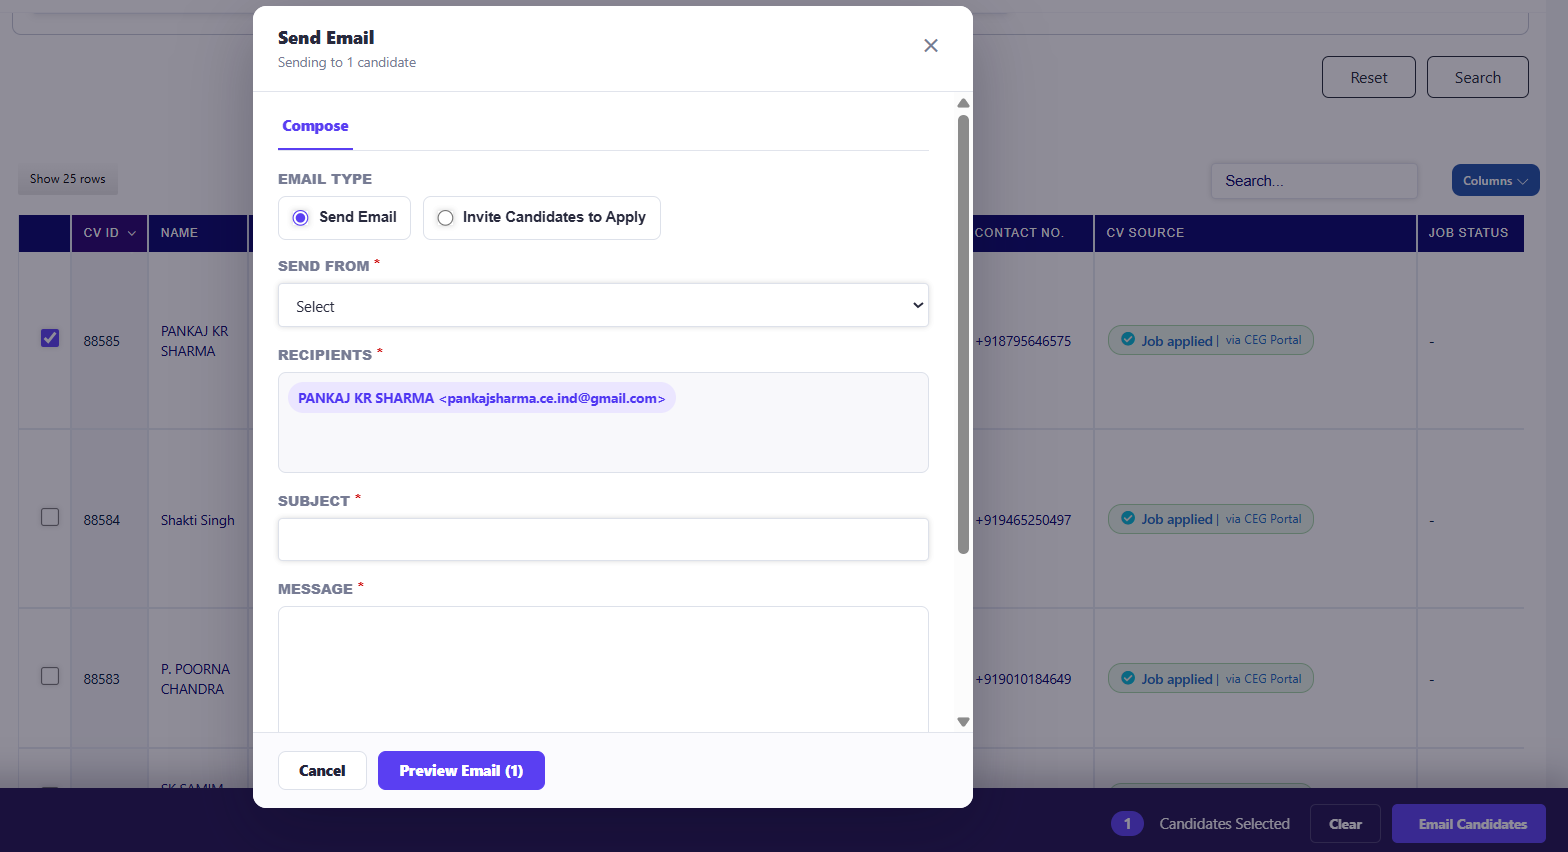Click the name Shakti Singh
Image resolution: width=1568 pixels, height=852 pixels.
(198, 520)
